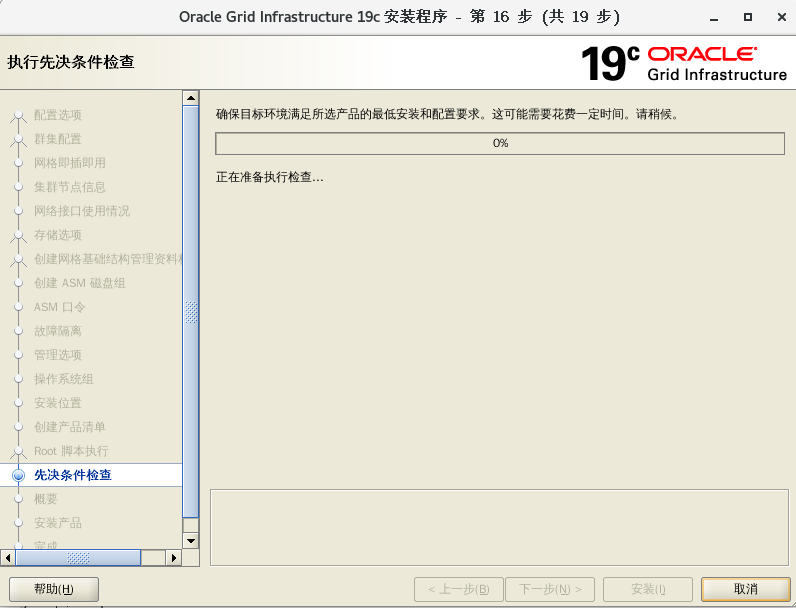The image size is (796, 608).
Task: Click the active step bullet beside 先决条件检查
Action: point(18,476)
